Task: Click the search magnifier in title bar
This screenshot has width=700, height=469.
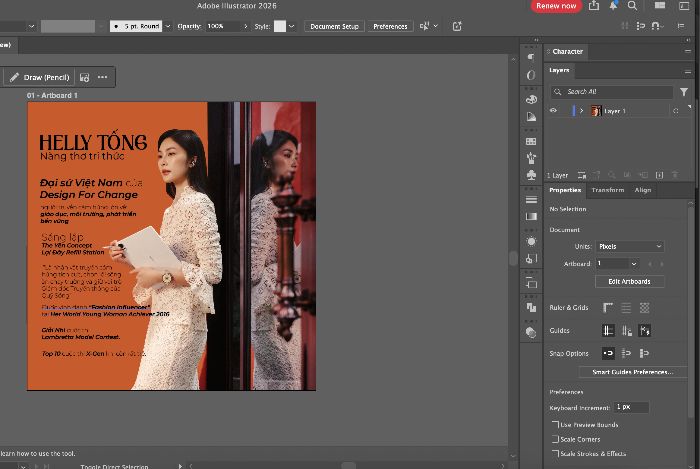Action: (632, 5)
